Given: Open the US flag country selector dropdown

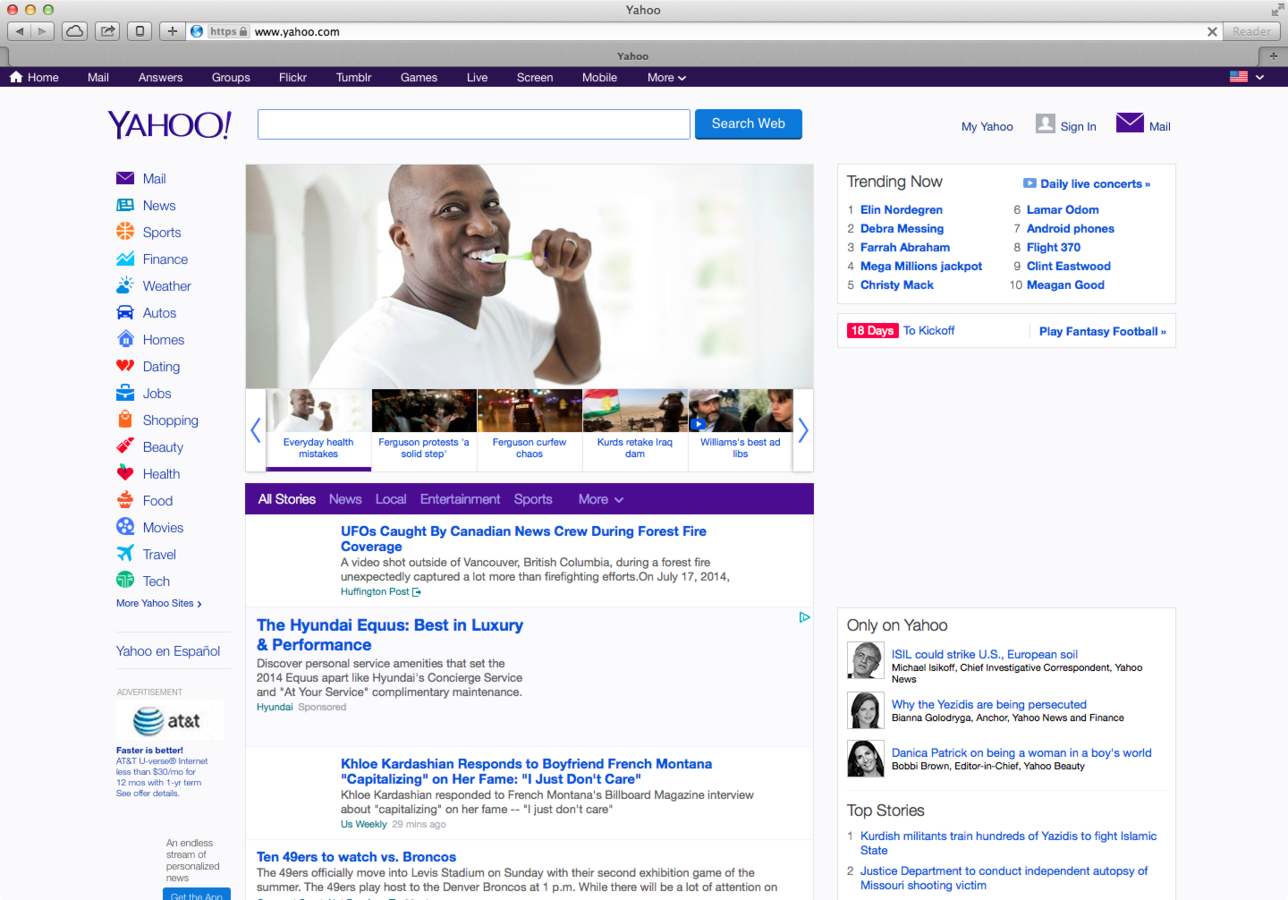Looking at the screenshot, I should (x=1248, y=76).
